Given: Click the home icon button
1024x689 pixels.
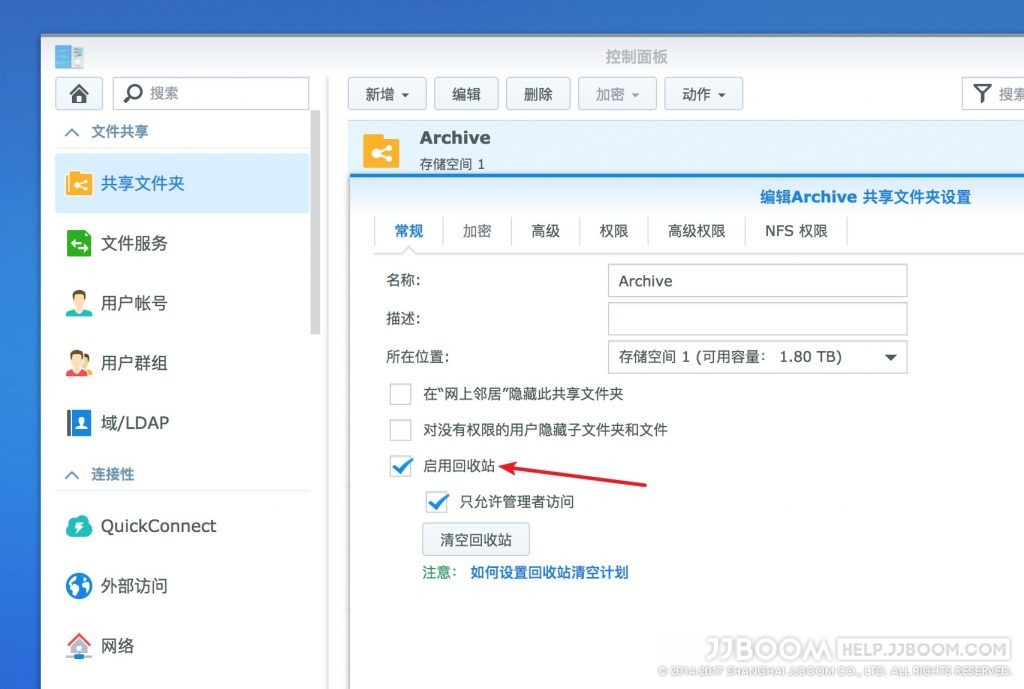Looking at the screenshot, I should pyautogui.click(x=79, y=93).
